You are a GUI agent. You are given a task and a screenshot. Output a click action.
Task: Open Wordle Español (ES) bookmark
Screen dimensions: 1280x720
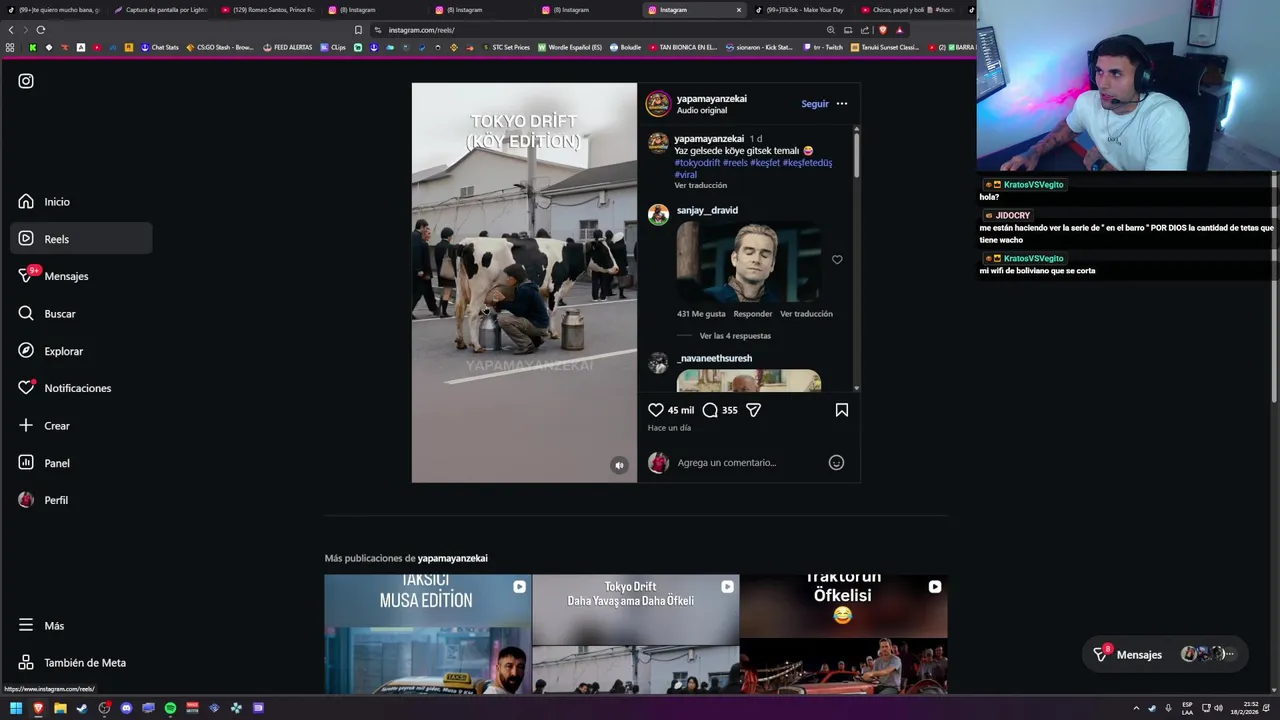[570, 47]
